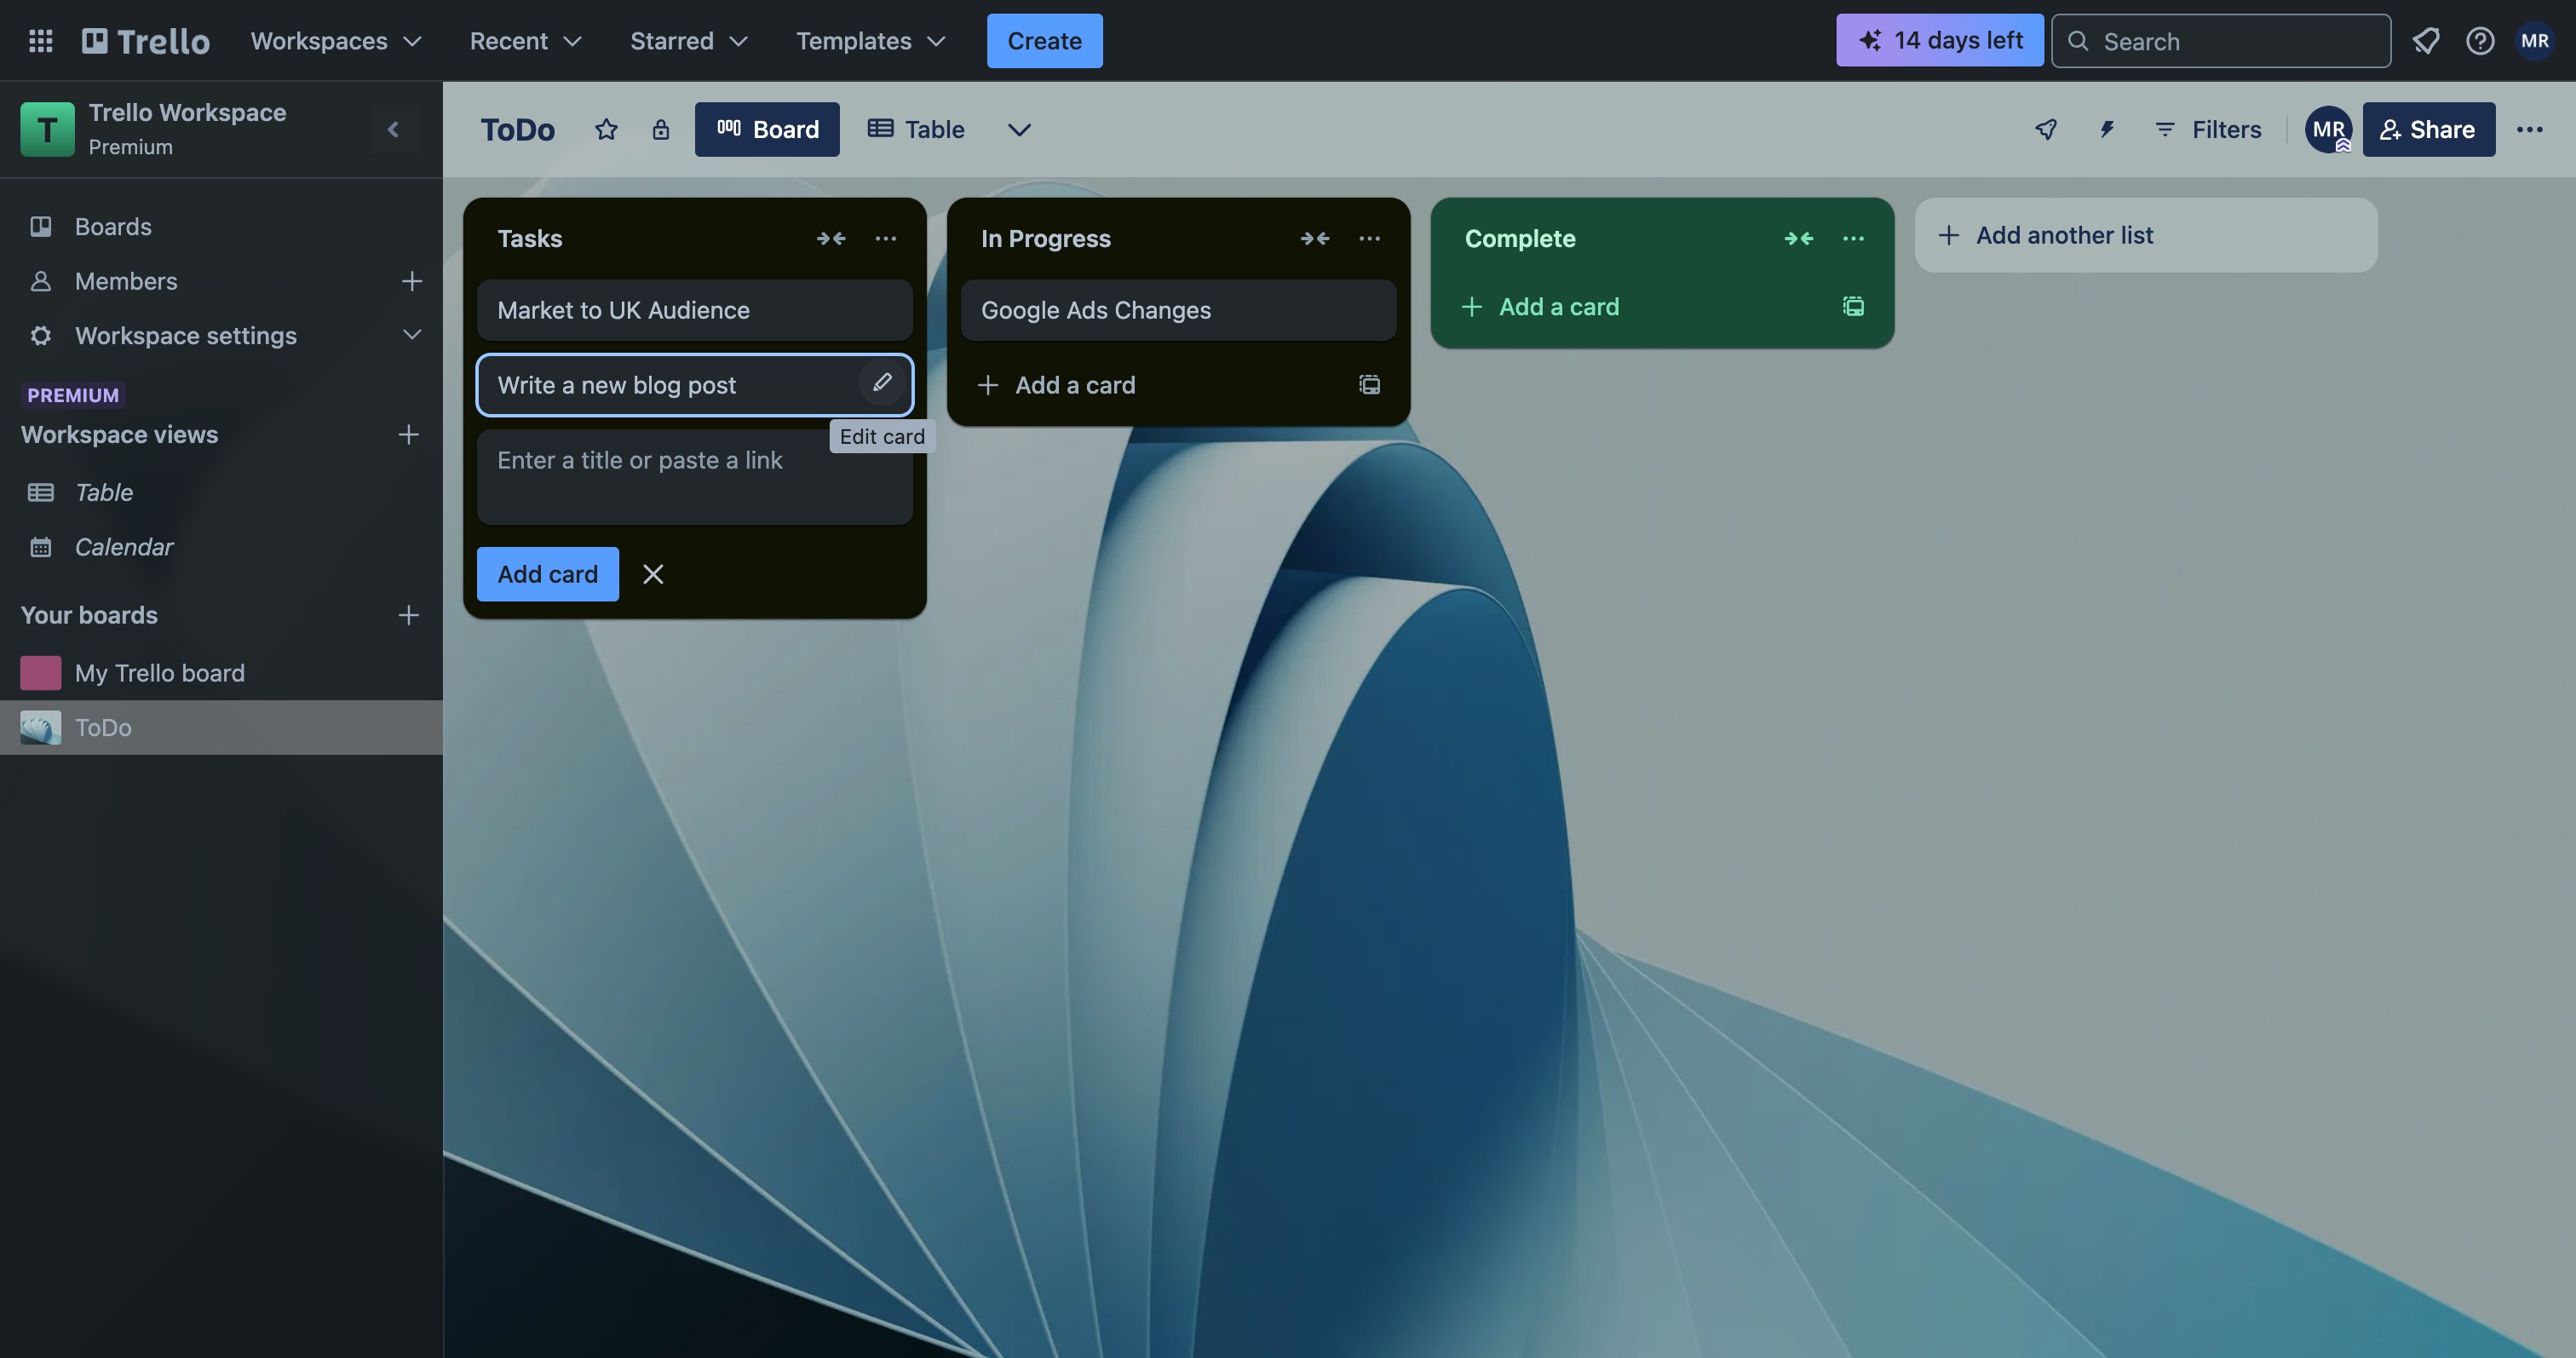Switch to the Board view tab
Viewport: 2576px width, 1358px height.
(767, 129)
